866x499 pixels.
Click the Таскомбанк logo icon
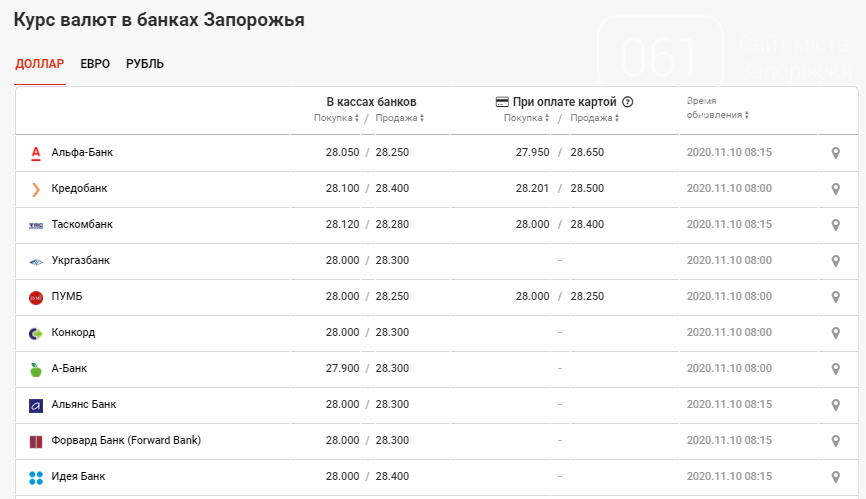pyautogui.click(x=36, y=225)
